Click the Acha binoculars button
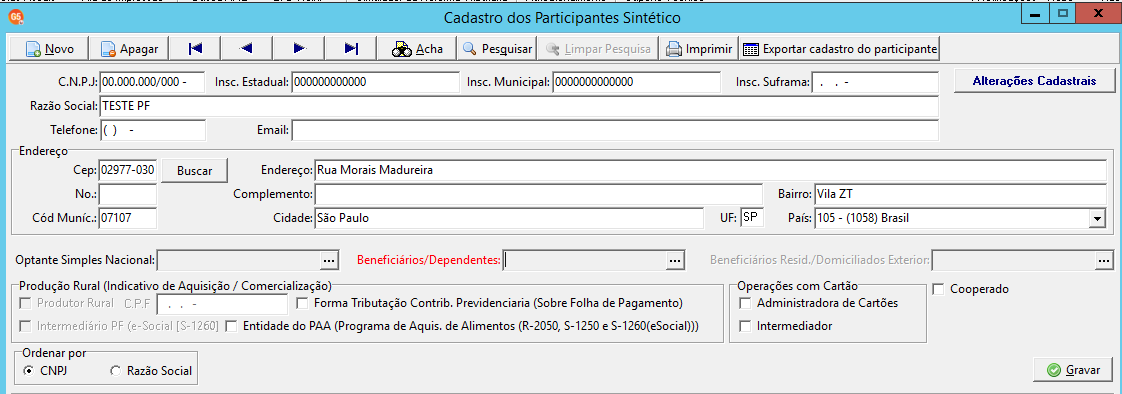1122x394 pixels. coord(417,49)
